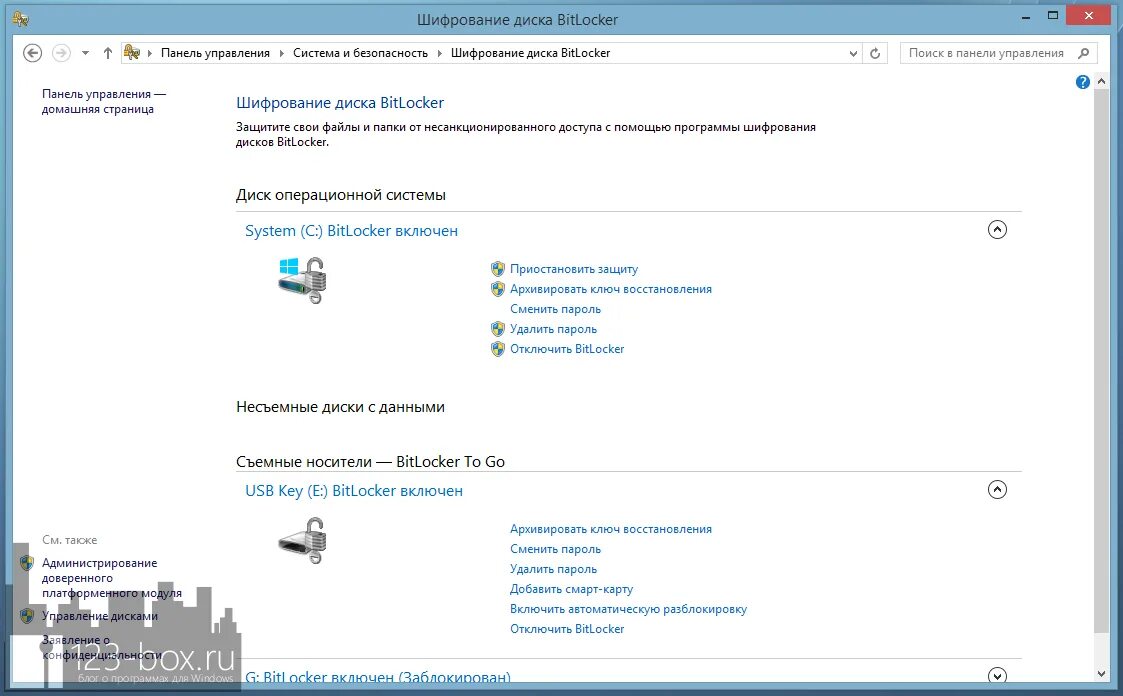Image resolution: width=1123 pixels, height=696 pixels.
Task: Click Сменить пароль for System C:
Action: click(x=555, y=309)
